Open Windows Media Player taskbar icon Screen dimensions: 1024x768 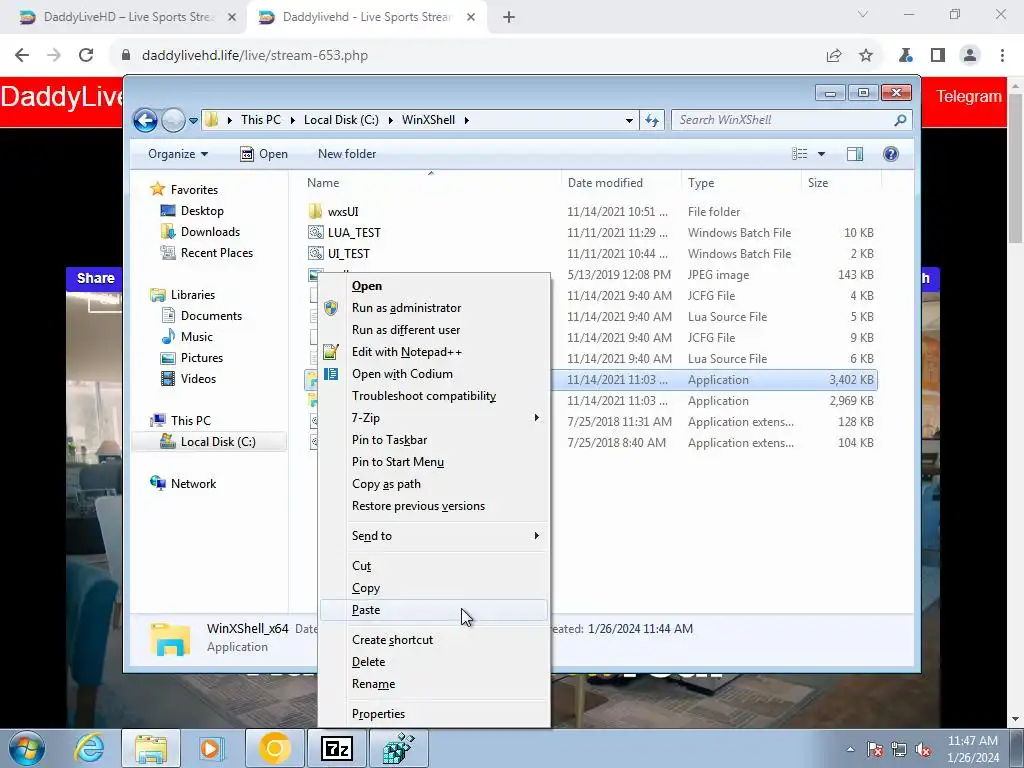tap(211, 748)
